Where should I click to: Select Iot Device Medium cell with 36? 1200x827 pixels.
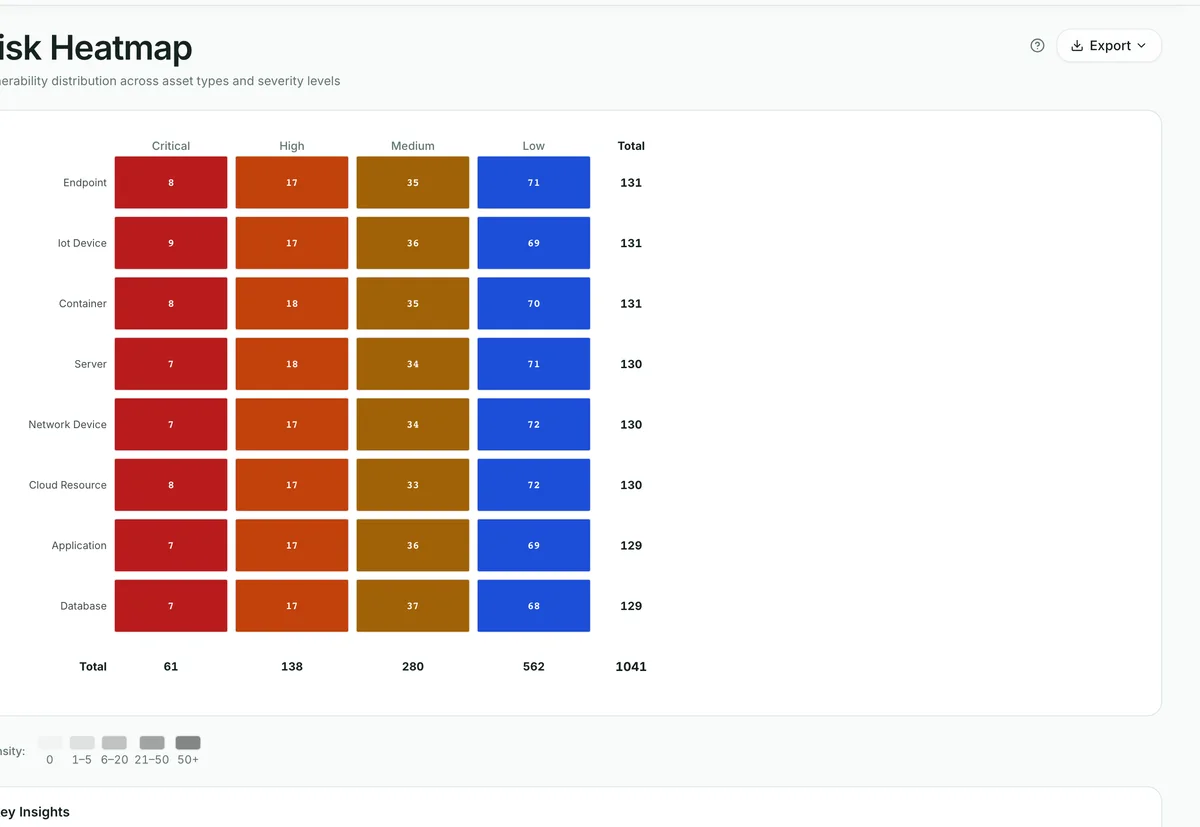point(413,243)
